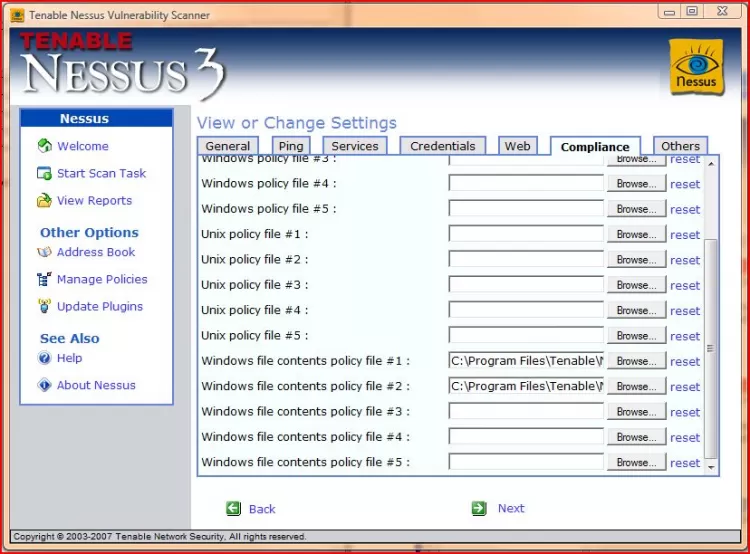Minimize the Nessus scanner window
The image size is (750, 554).
[x=670, y=11]
